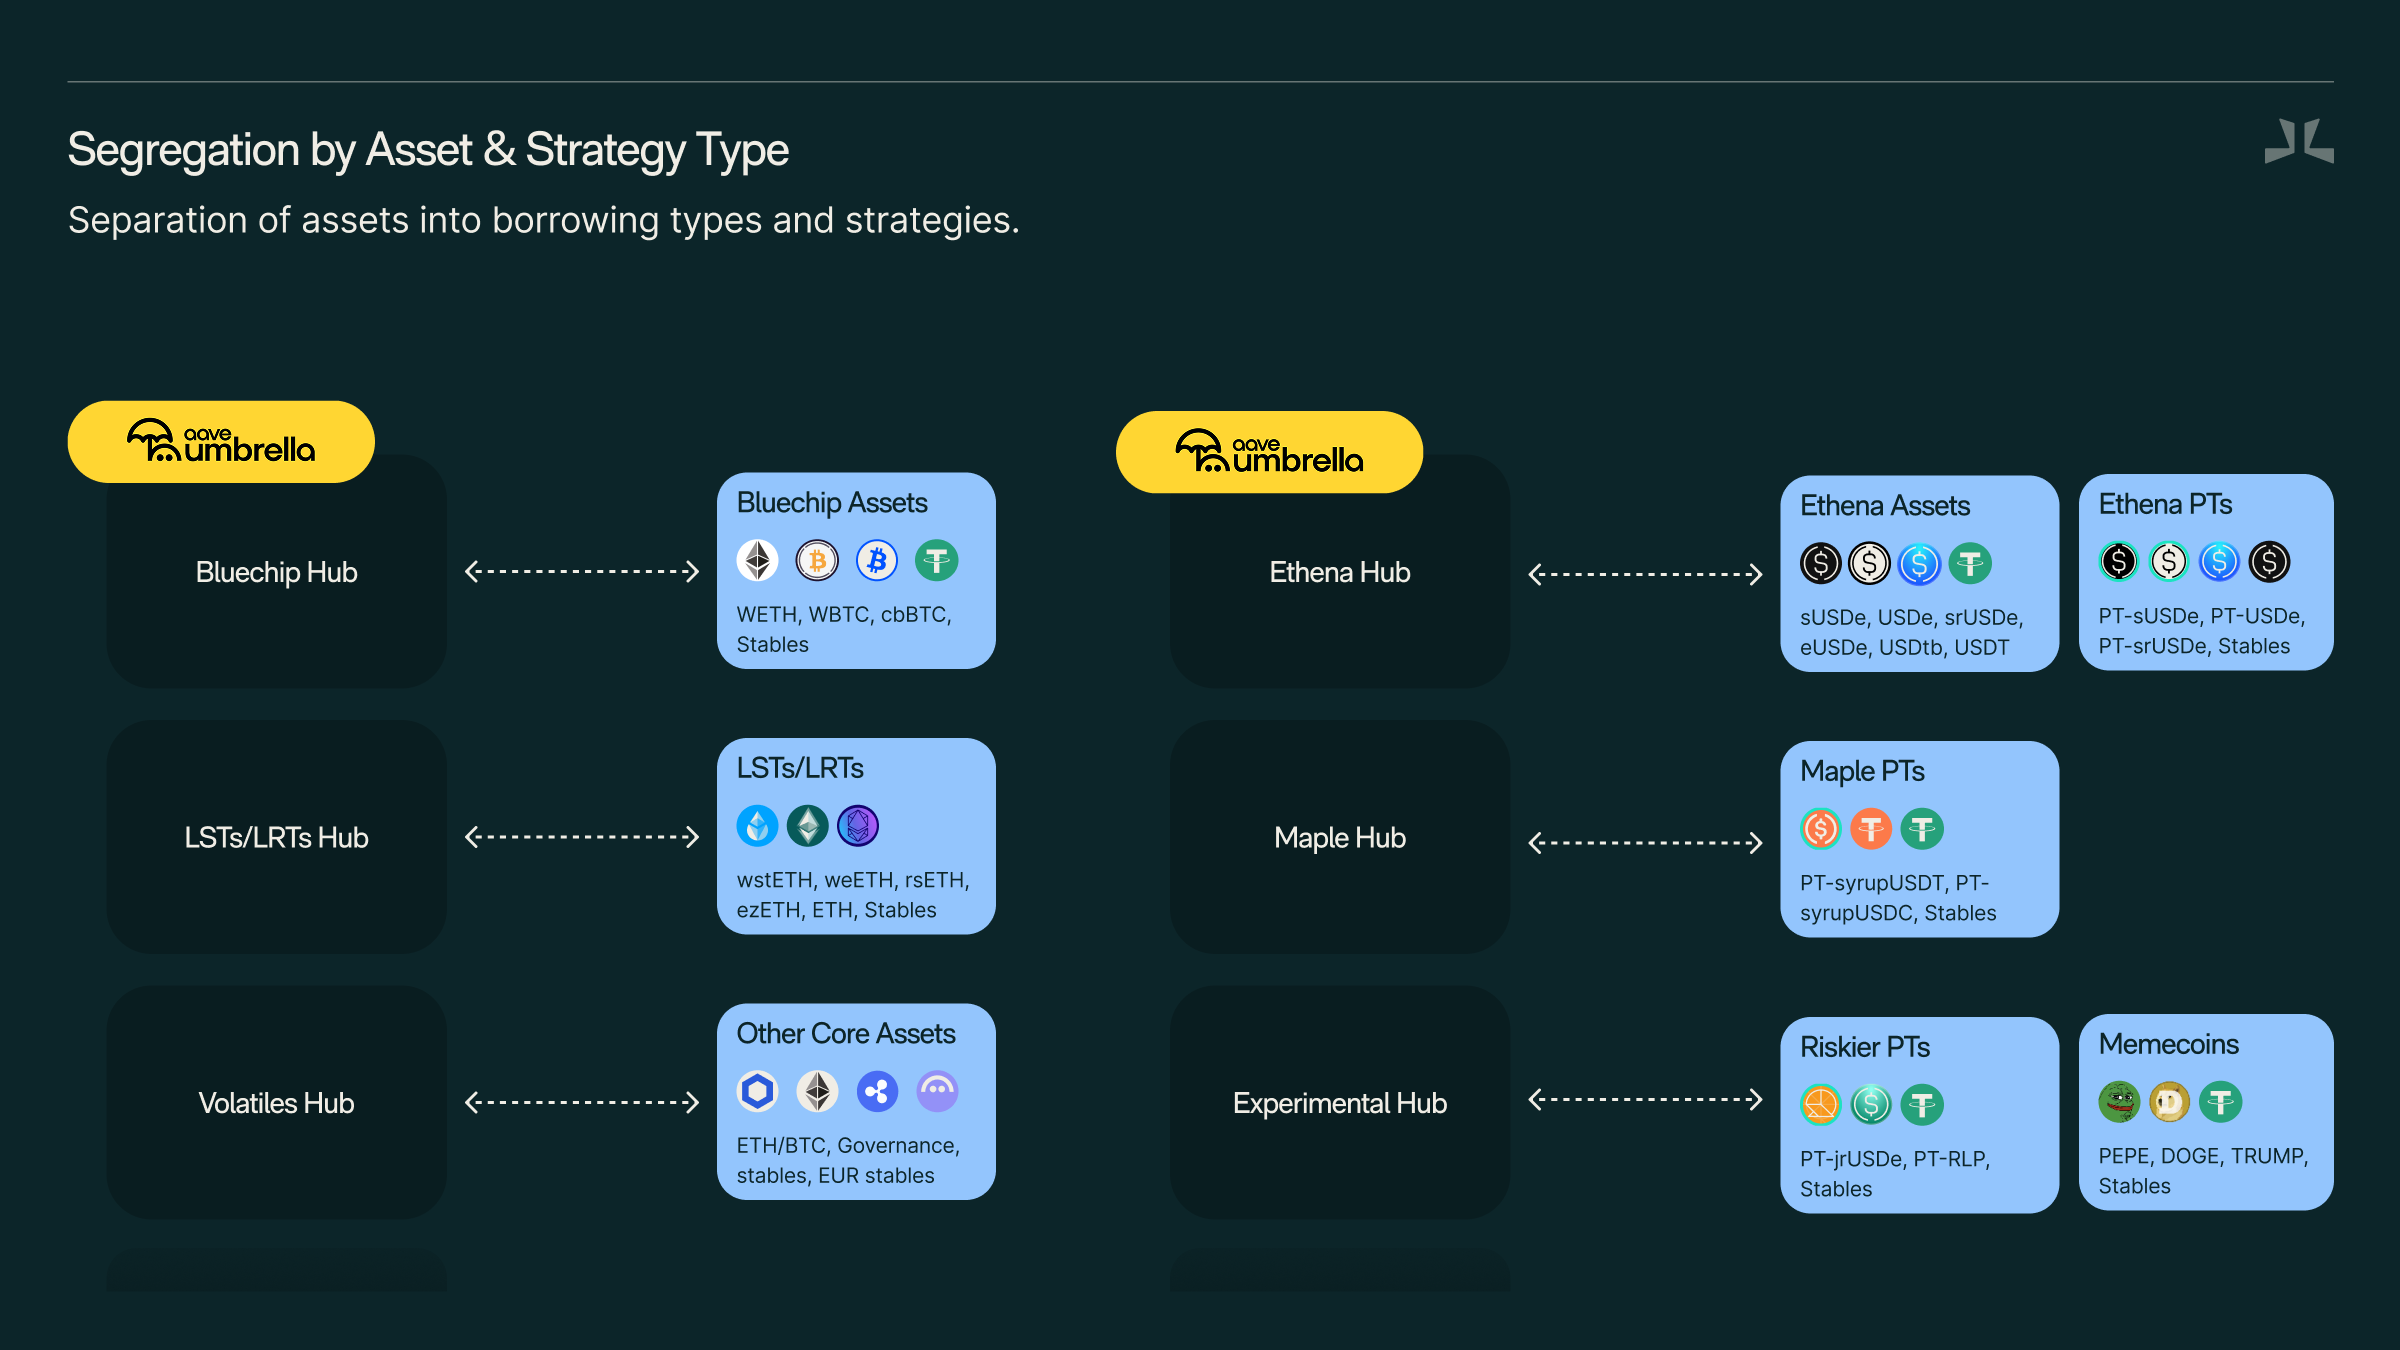Click the Chainlink hexagon icon in Other Core Assets

tap(757, 1091)
